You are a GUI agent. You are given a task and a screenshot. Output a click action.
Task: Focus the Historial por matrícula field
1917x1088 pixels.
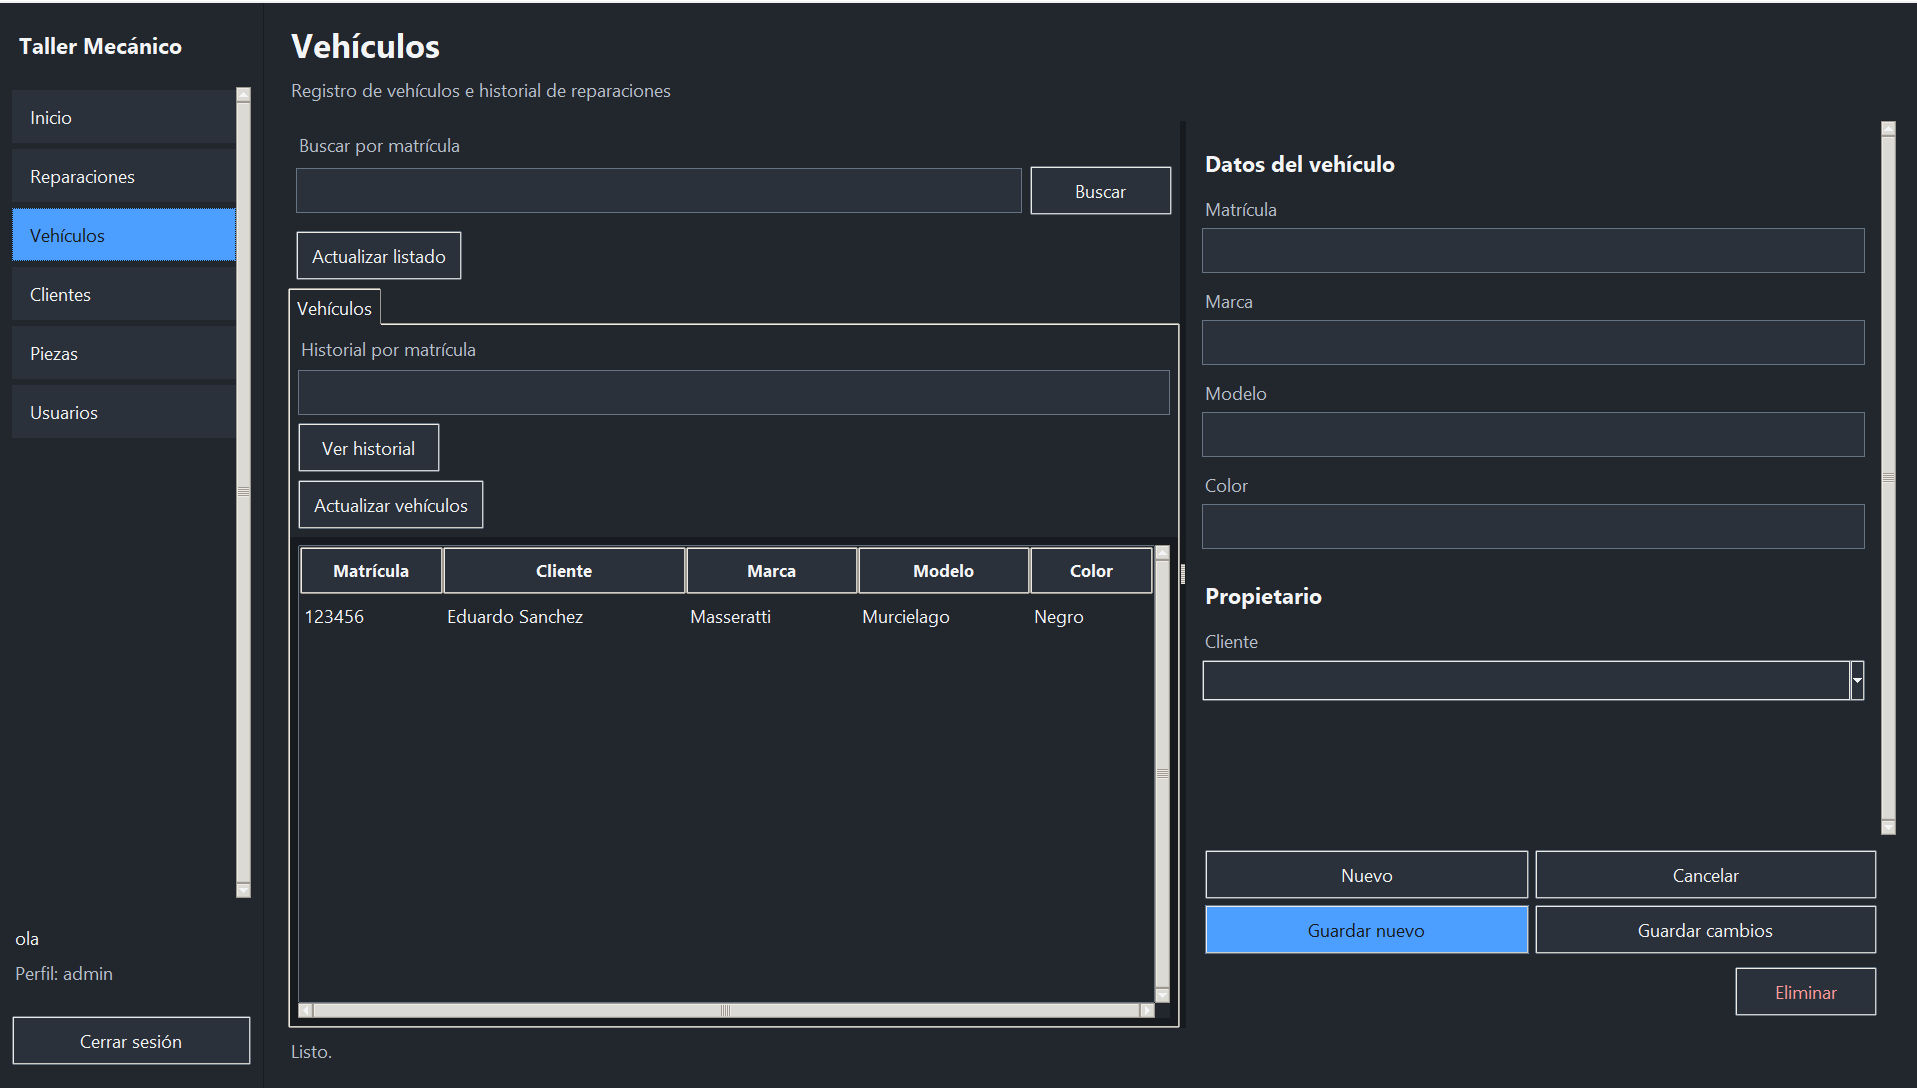click(733, 393)
